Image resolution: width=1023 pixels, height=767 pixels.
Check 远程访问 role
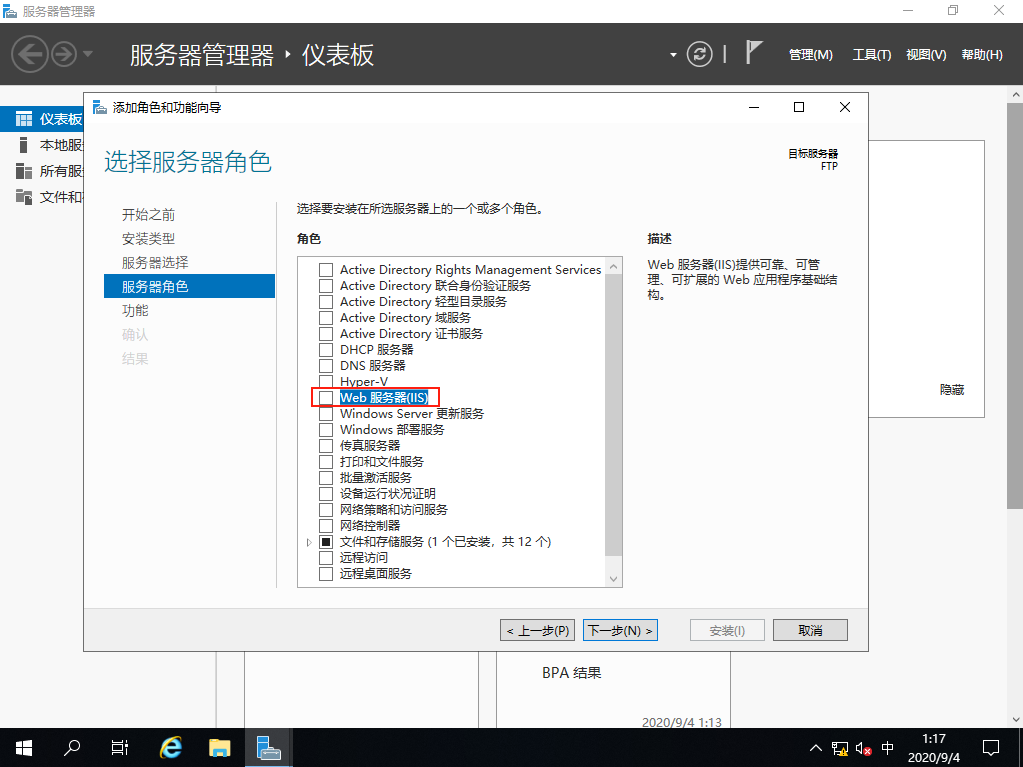(326, 558)
